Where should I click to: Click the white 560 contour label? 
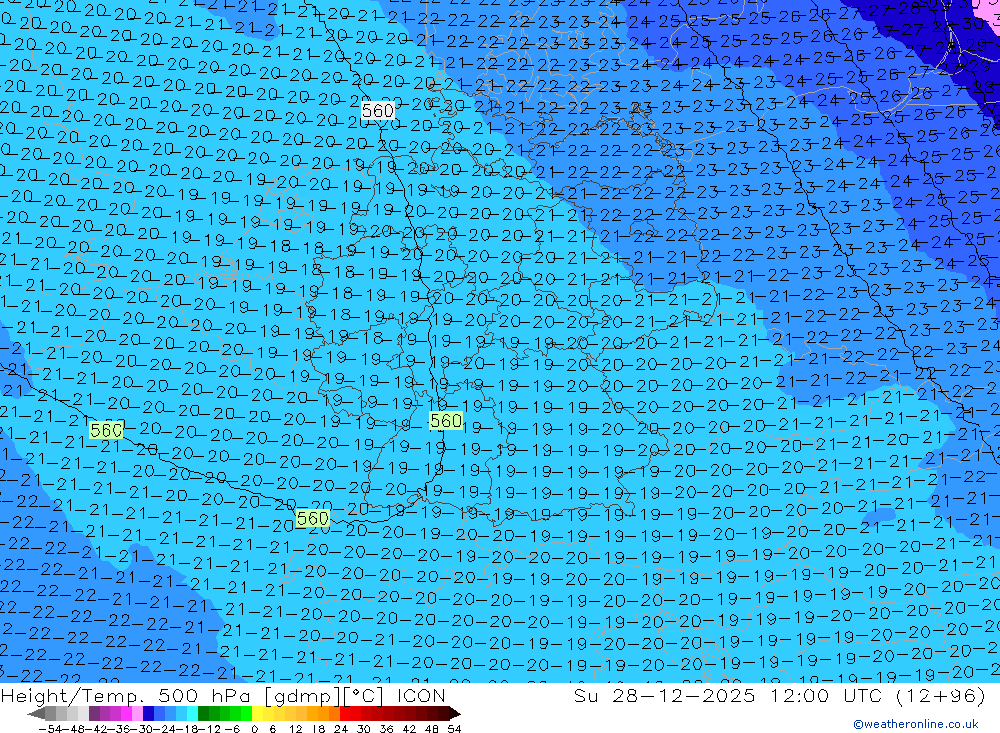(x=378, y=111)
